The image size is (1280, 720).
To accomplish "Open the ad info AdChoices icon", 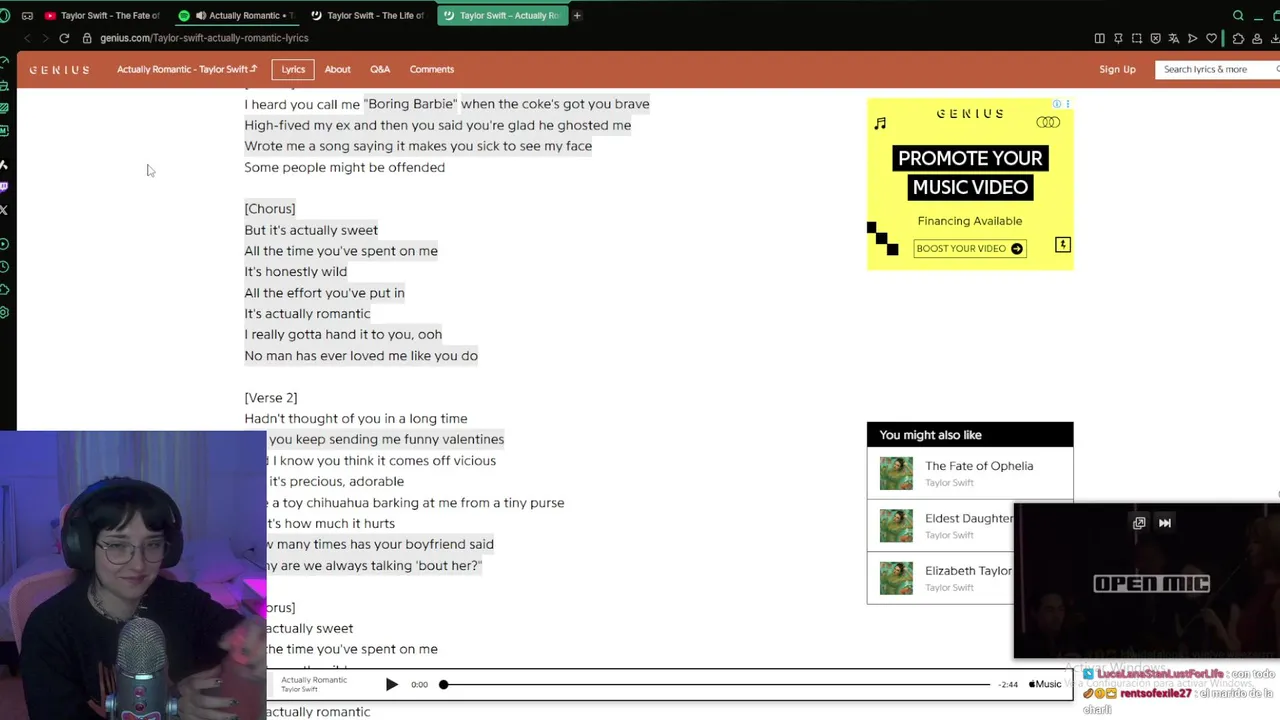I will coord(1057,104).
